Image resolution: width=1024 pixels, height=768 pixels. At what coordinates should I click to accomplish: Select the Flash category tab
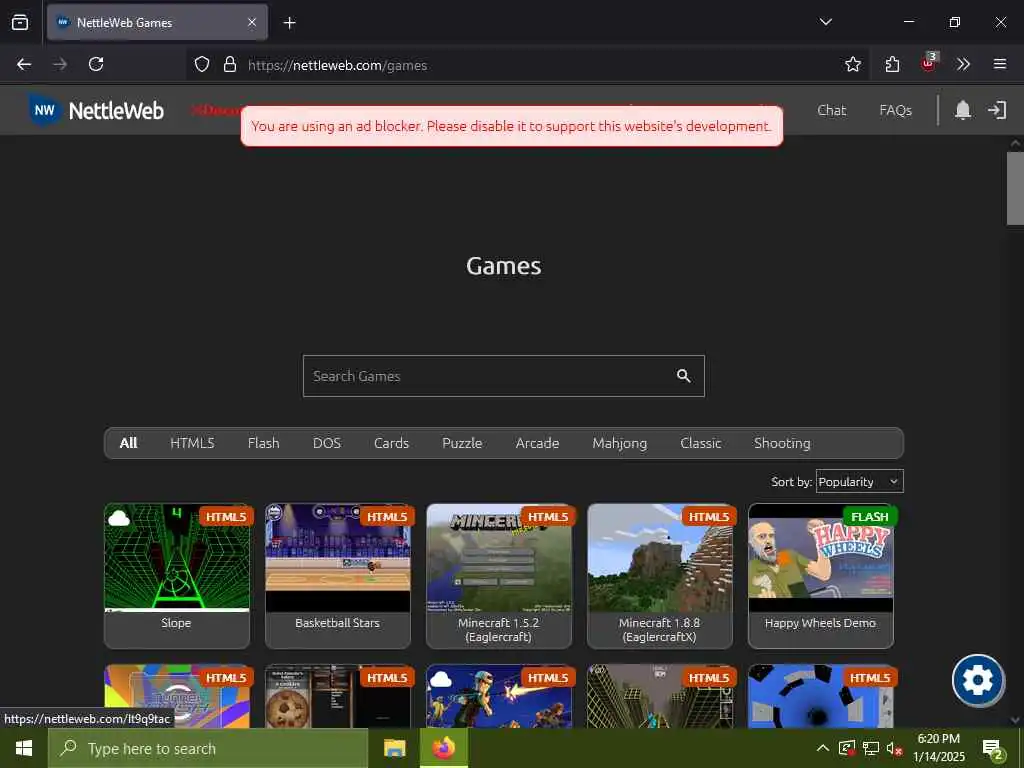pyautogui.click(x=263, y=443)
